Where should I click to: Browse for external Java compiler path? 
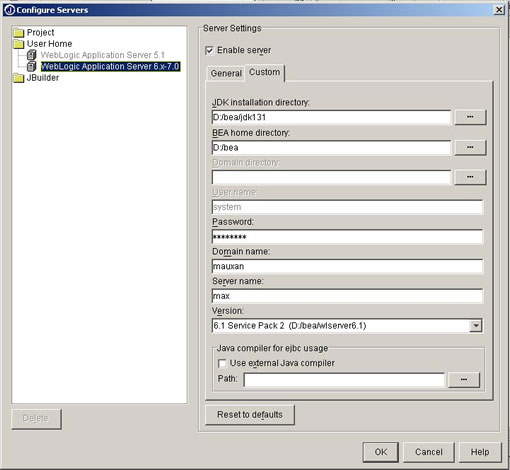click(464, 380)
